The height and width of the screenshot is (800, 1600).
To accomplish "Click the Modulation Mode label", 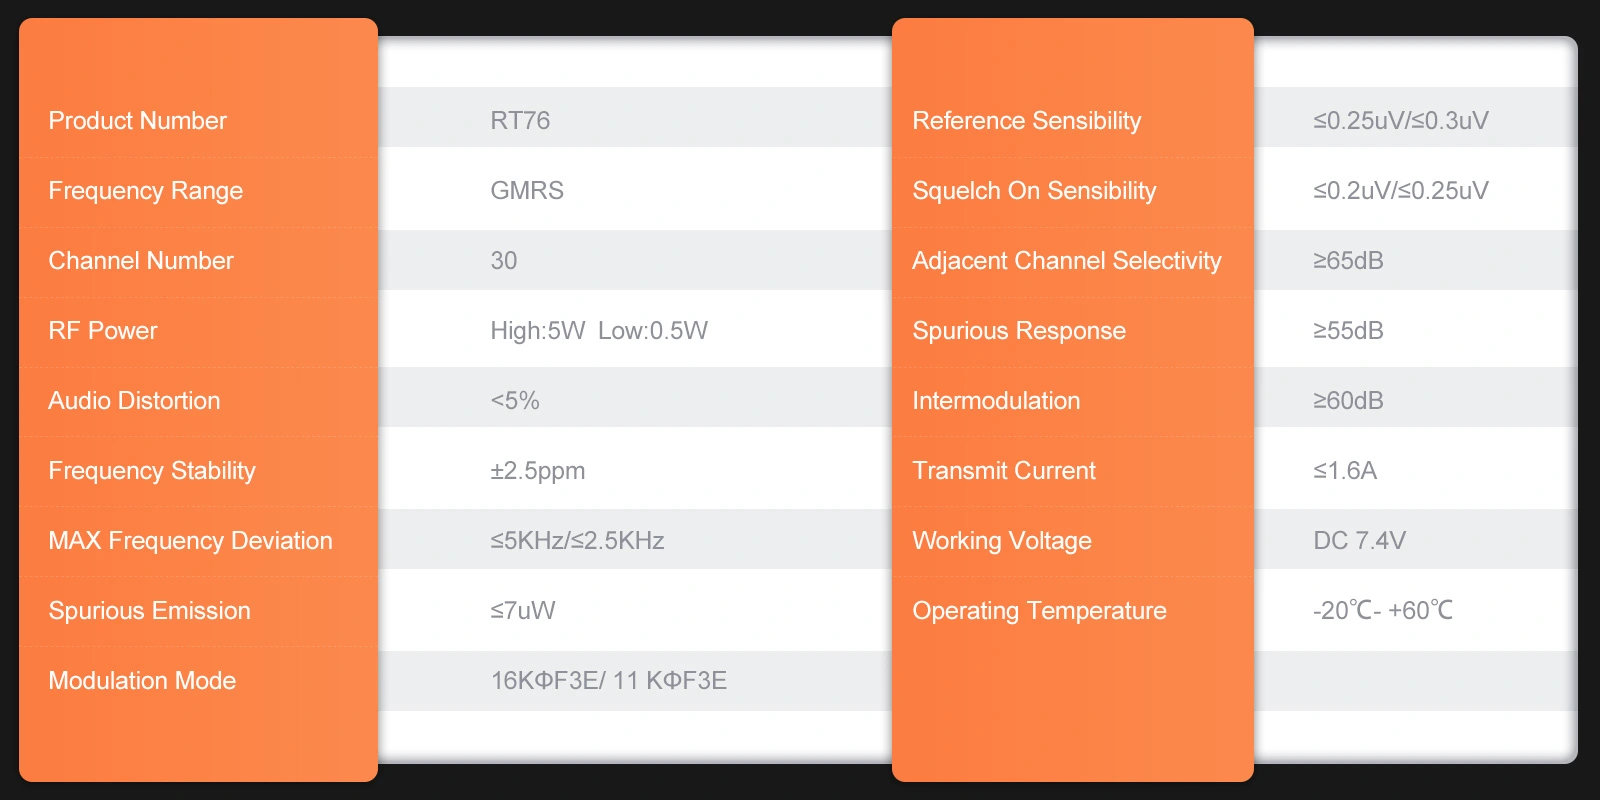I will point(142,681).
